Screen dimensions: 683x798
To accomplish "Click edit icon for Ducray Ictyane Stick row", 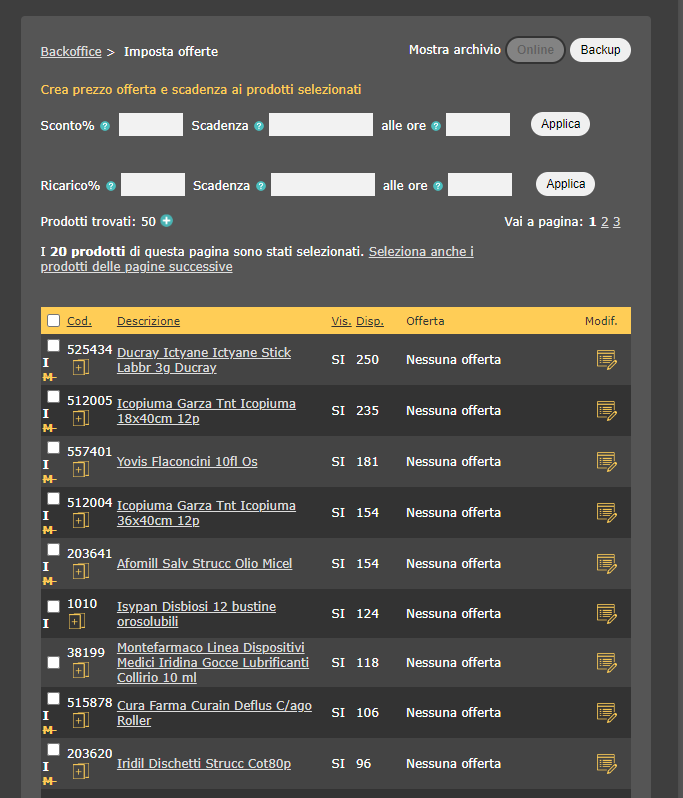I will (x=606, y=359).
